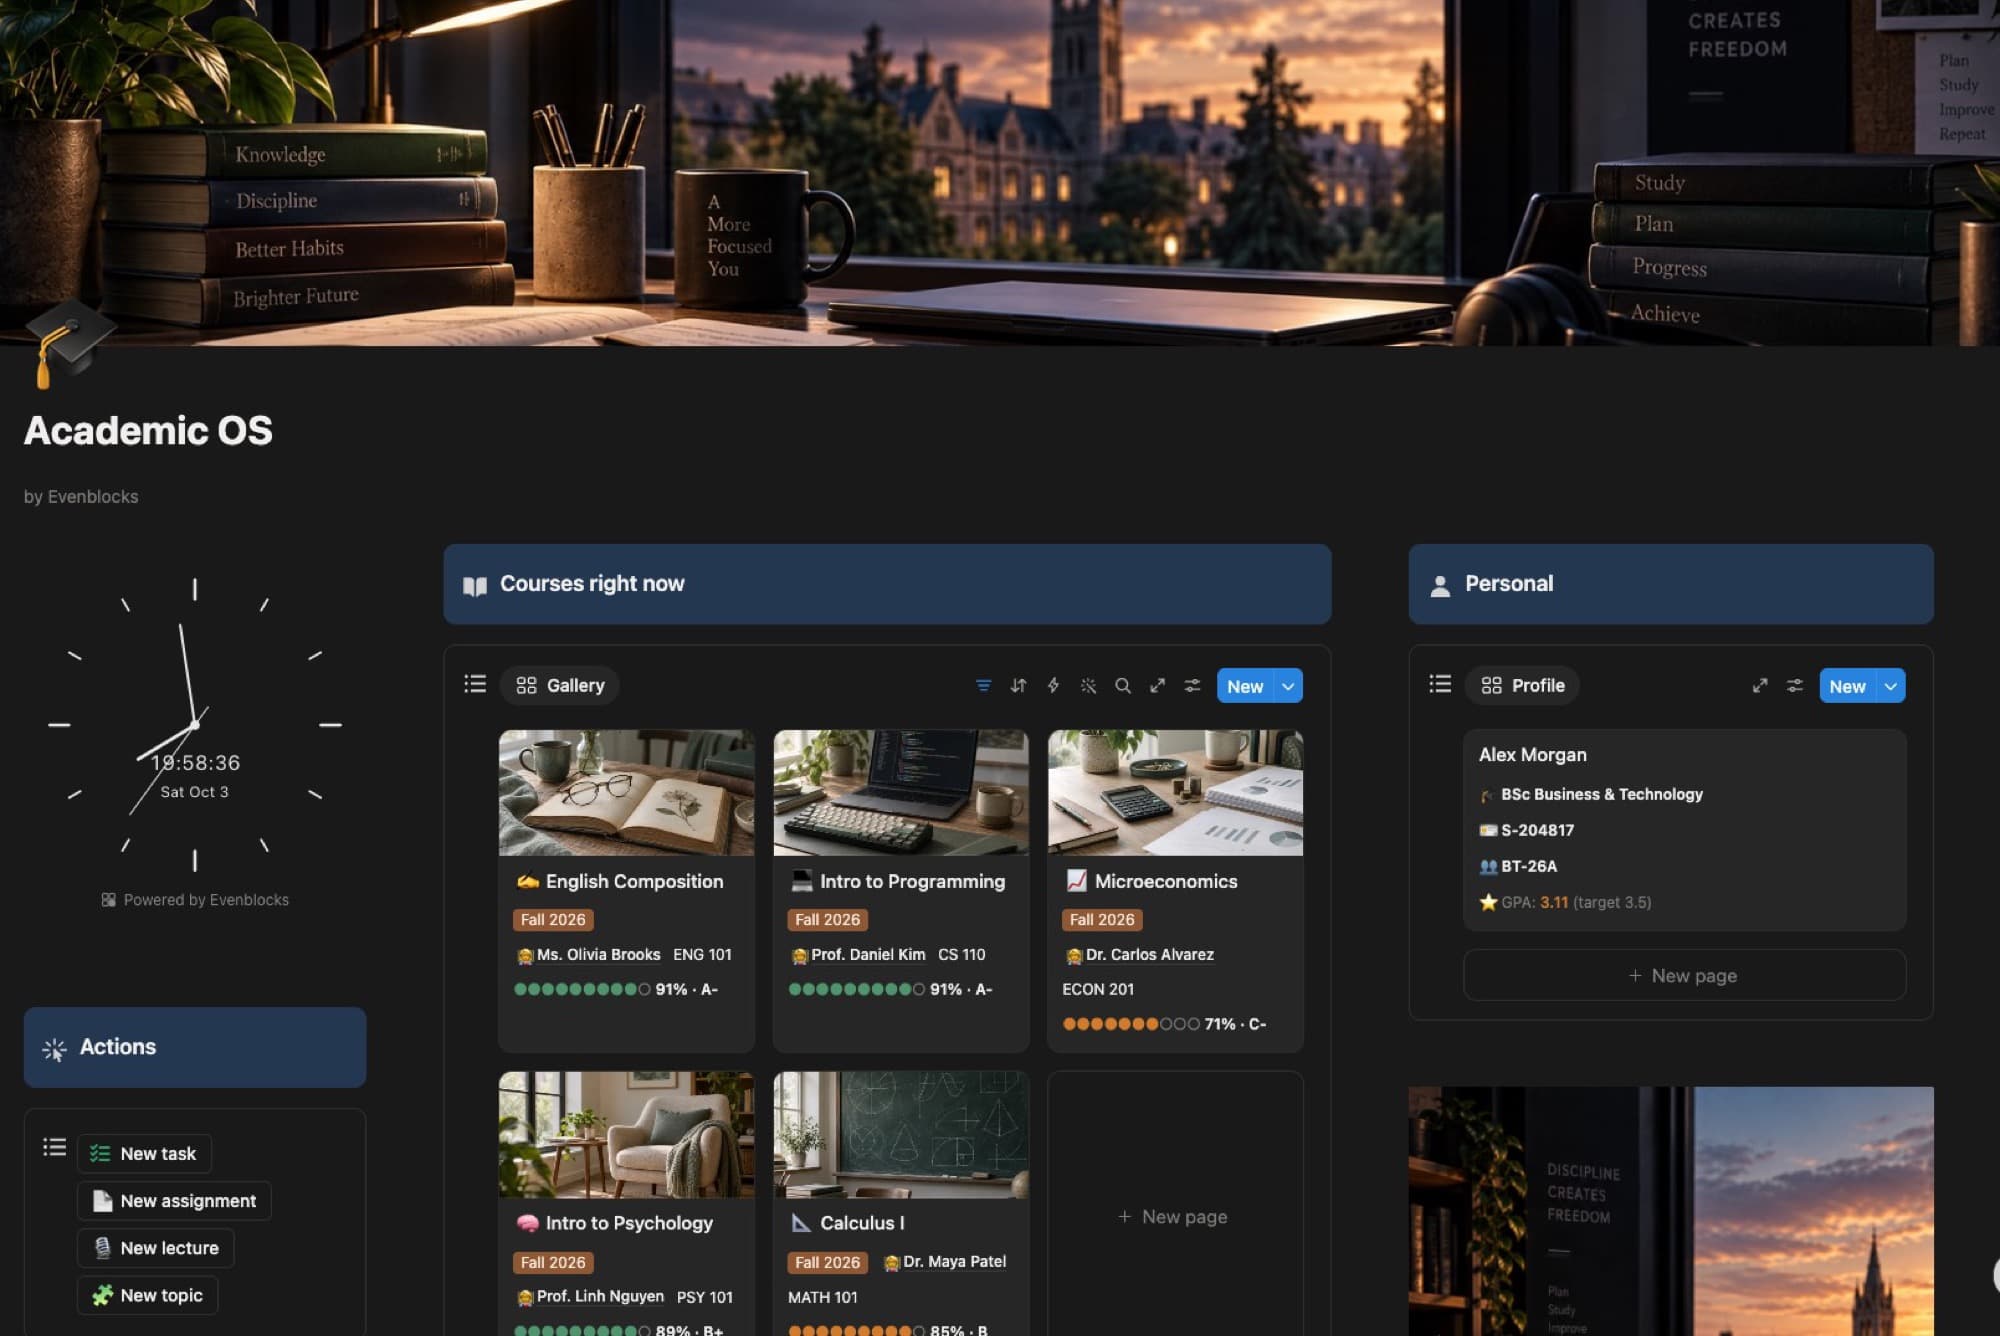This screenshot has height=1336, width=2000.
Task: Click the Academic OS page title
Action: coord(148,431)
